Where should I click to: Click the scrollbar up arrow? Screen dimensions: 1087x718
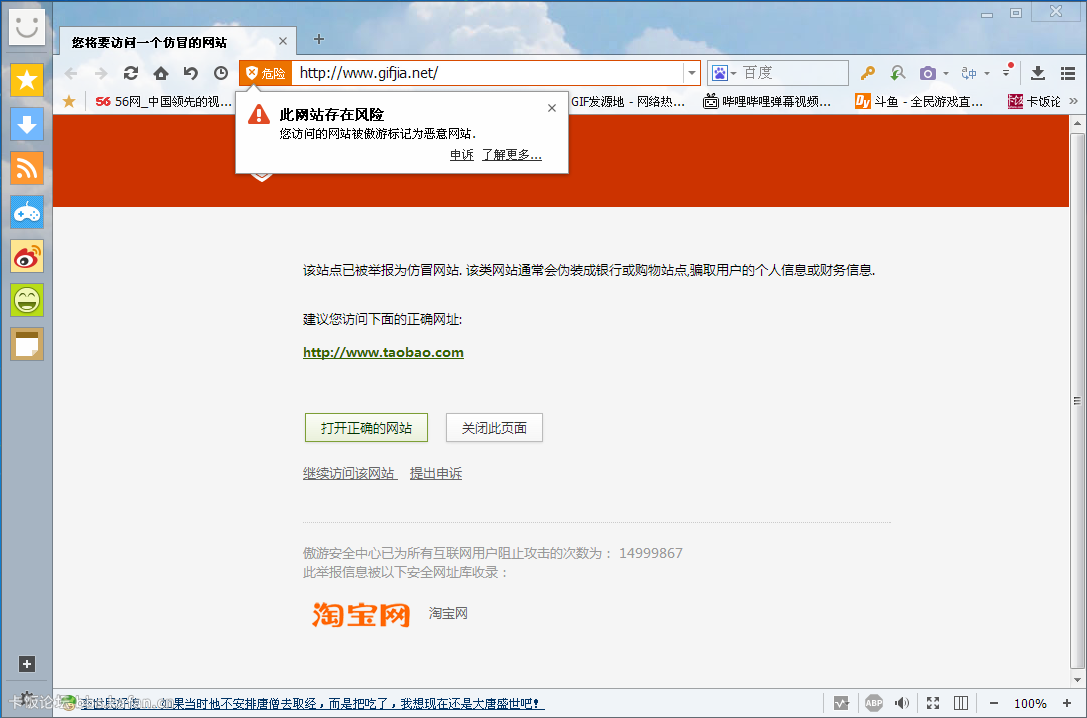click(1077, 123)
